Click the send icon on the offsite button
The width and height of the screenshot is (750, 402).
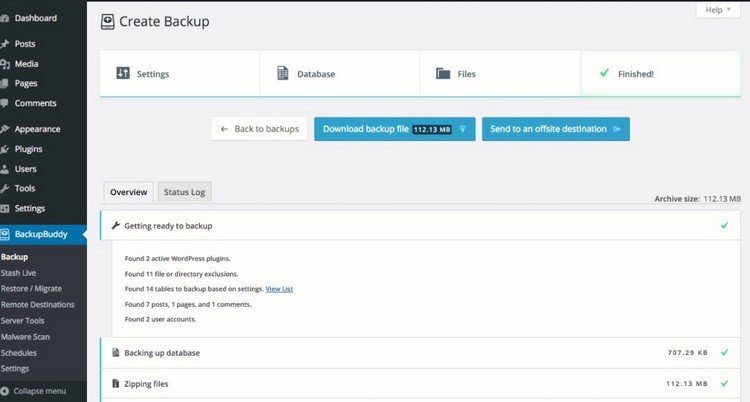pos(617,129)
